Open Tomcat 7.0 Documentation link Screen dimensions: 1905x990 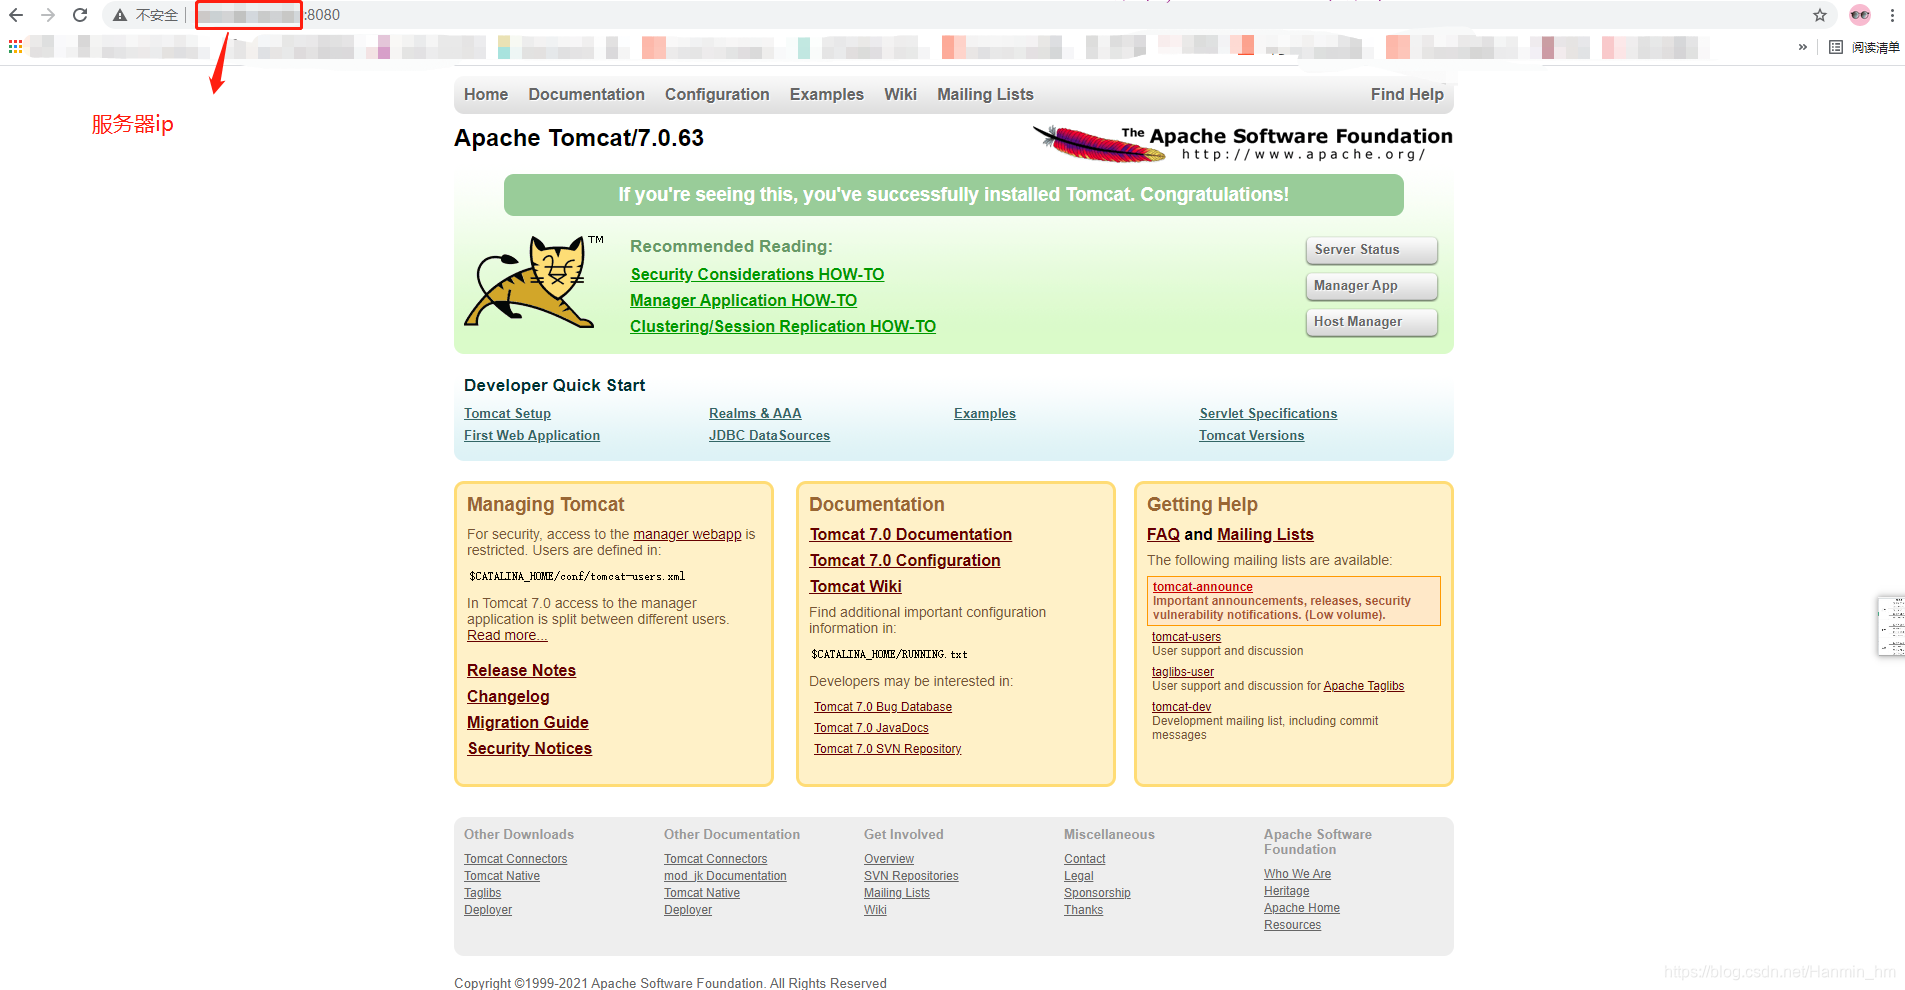pyautogui.click(x=911, y=534)
